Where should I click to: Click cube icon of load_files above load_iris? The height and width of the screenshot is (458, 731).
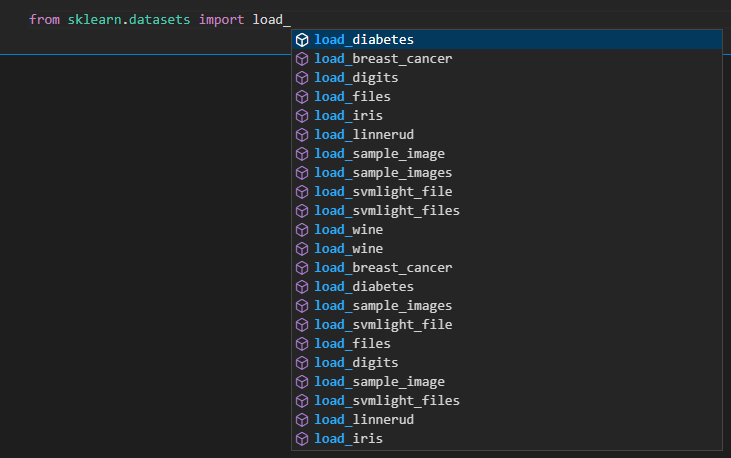[302, 97]
